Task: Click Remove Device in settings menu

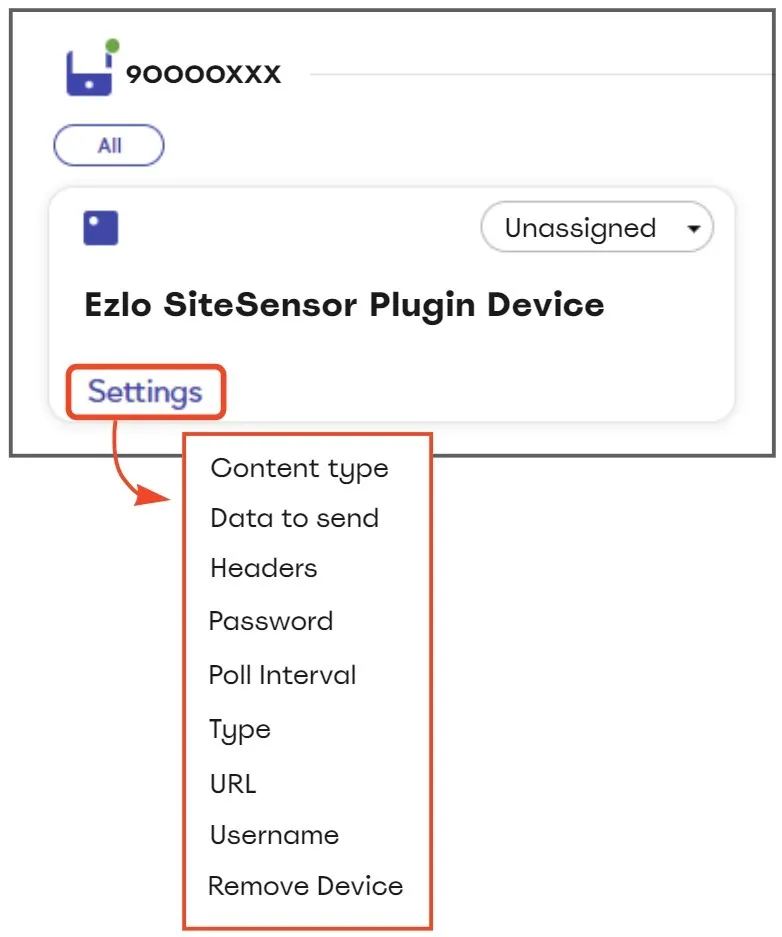Action: (305, 886)
